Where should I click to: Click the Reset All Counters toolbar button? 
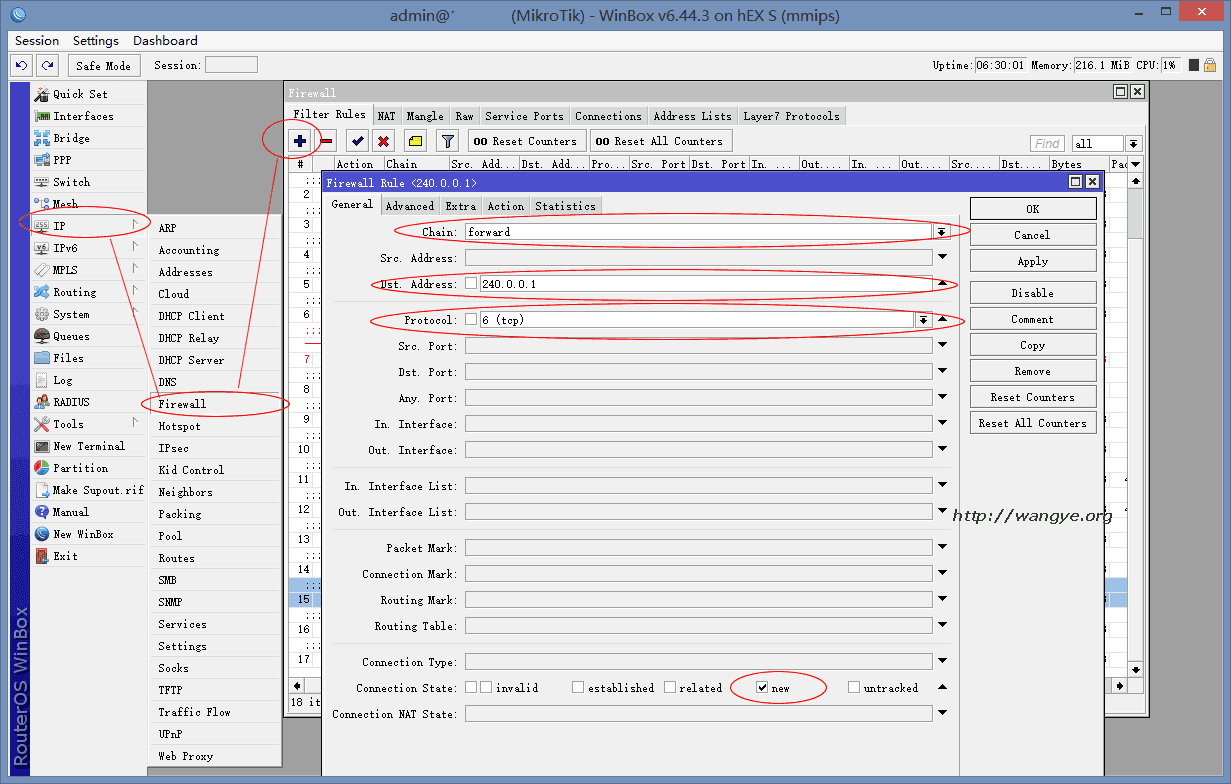[660, 141]
